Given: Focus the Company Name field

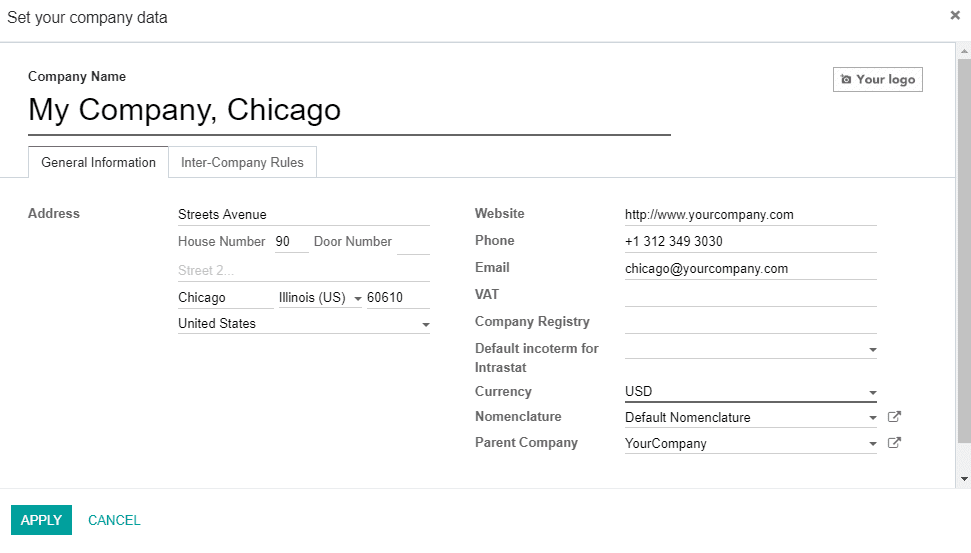Looking at the screenshot, I should 349,110.
